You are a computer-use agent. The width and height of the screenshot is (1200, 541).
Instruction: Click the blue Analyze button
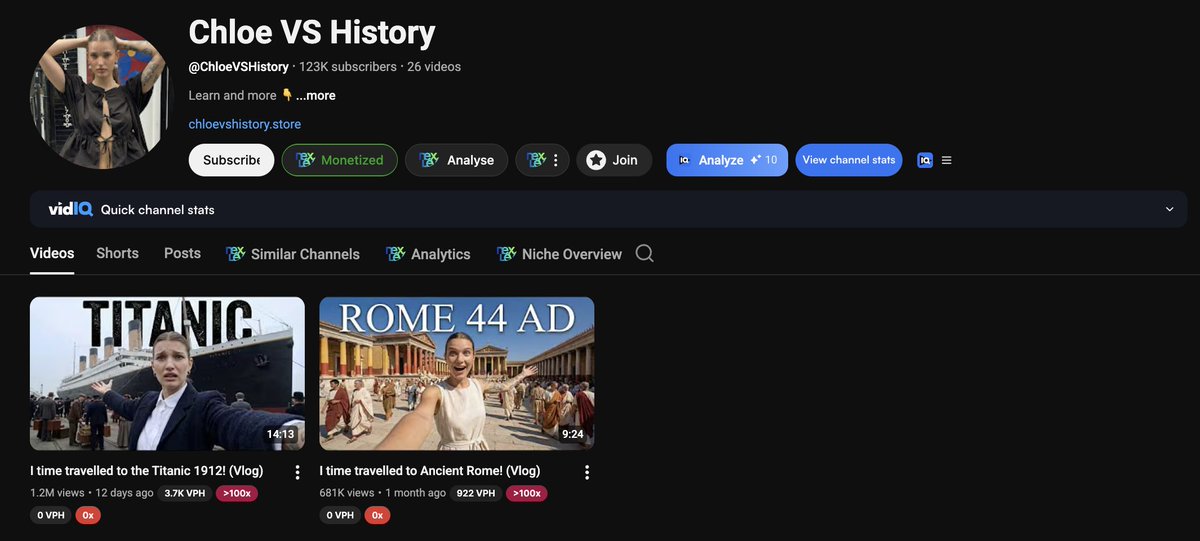[x=727, y=160]
